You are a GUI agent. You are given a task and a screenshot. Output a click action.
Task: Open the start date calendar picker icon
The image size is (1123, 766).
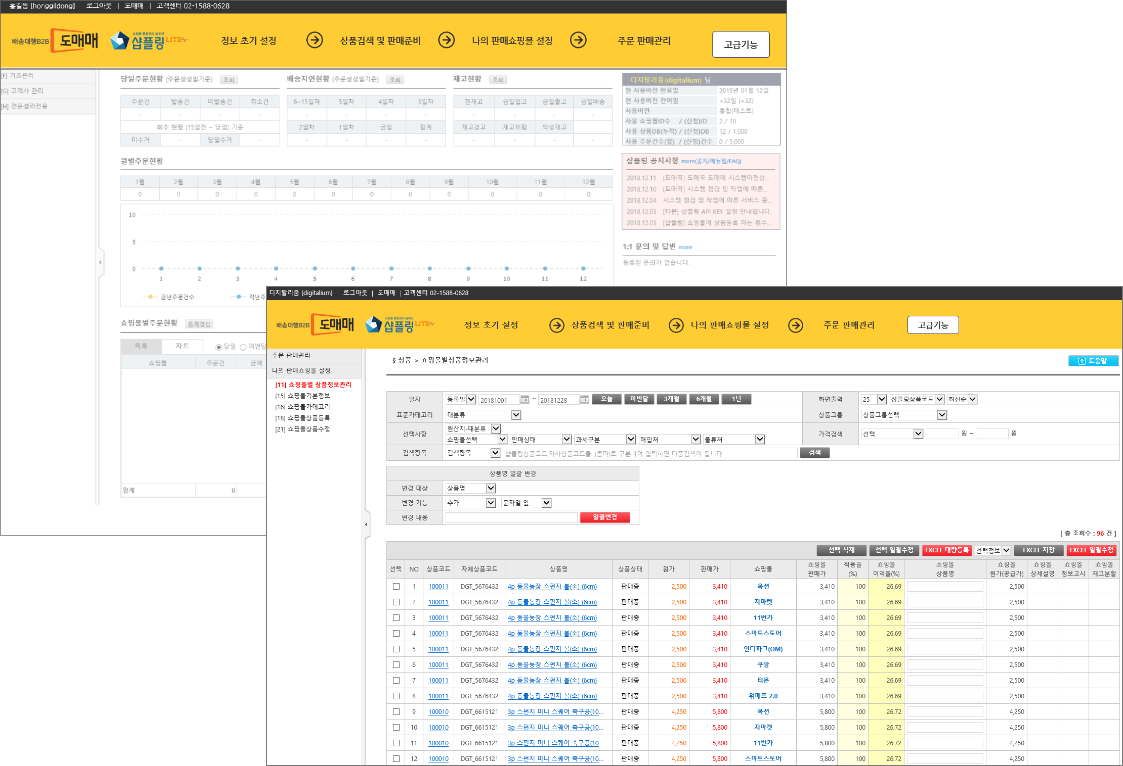point(525,399)
